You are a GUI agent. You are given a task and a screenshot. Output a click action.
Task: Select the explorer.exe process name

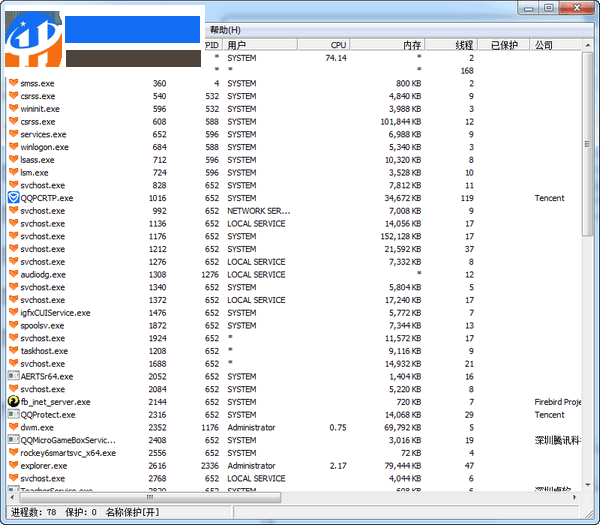[x=44, y=466]
